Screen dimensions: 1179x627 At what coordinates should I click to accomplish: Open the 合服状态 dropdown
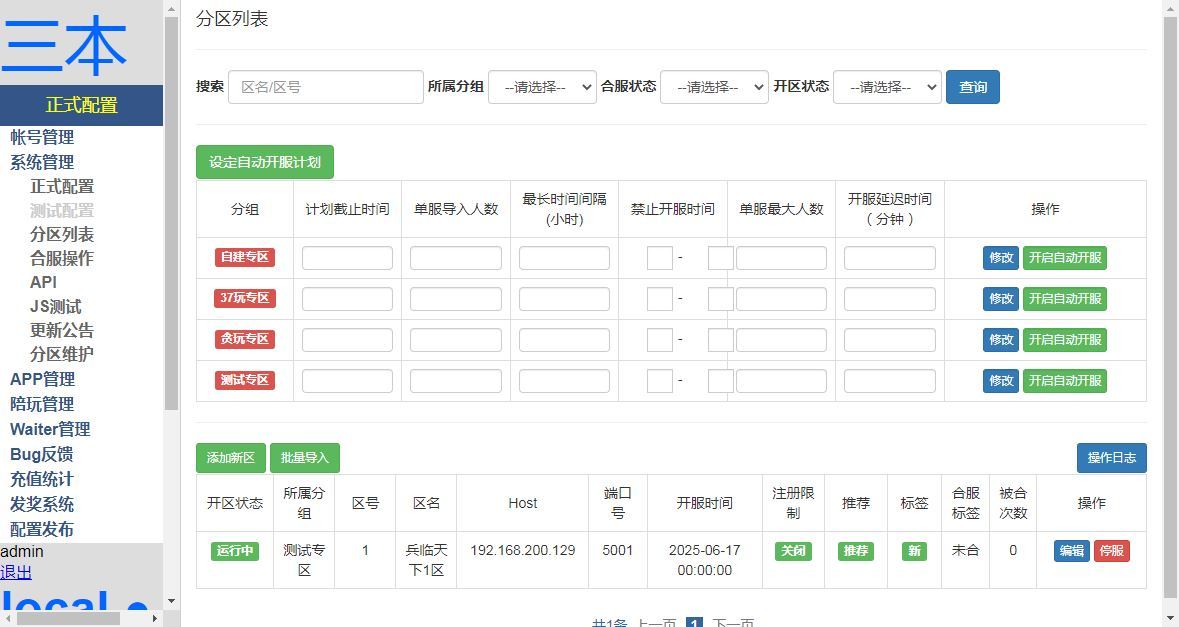(714, 87)
